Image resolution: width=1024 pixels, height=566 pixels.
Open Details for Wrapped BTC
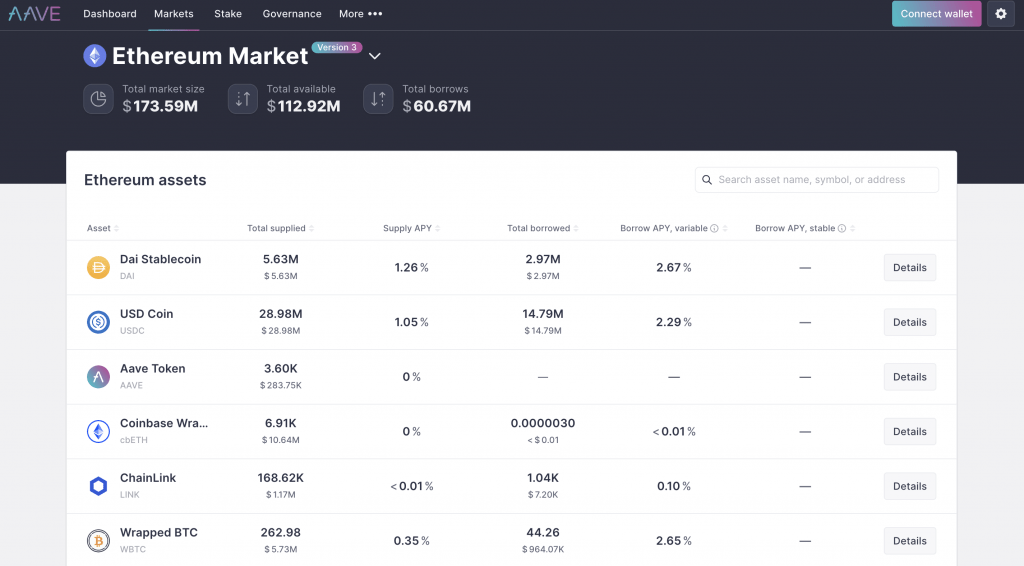tap(910, 541)
